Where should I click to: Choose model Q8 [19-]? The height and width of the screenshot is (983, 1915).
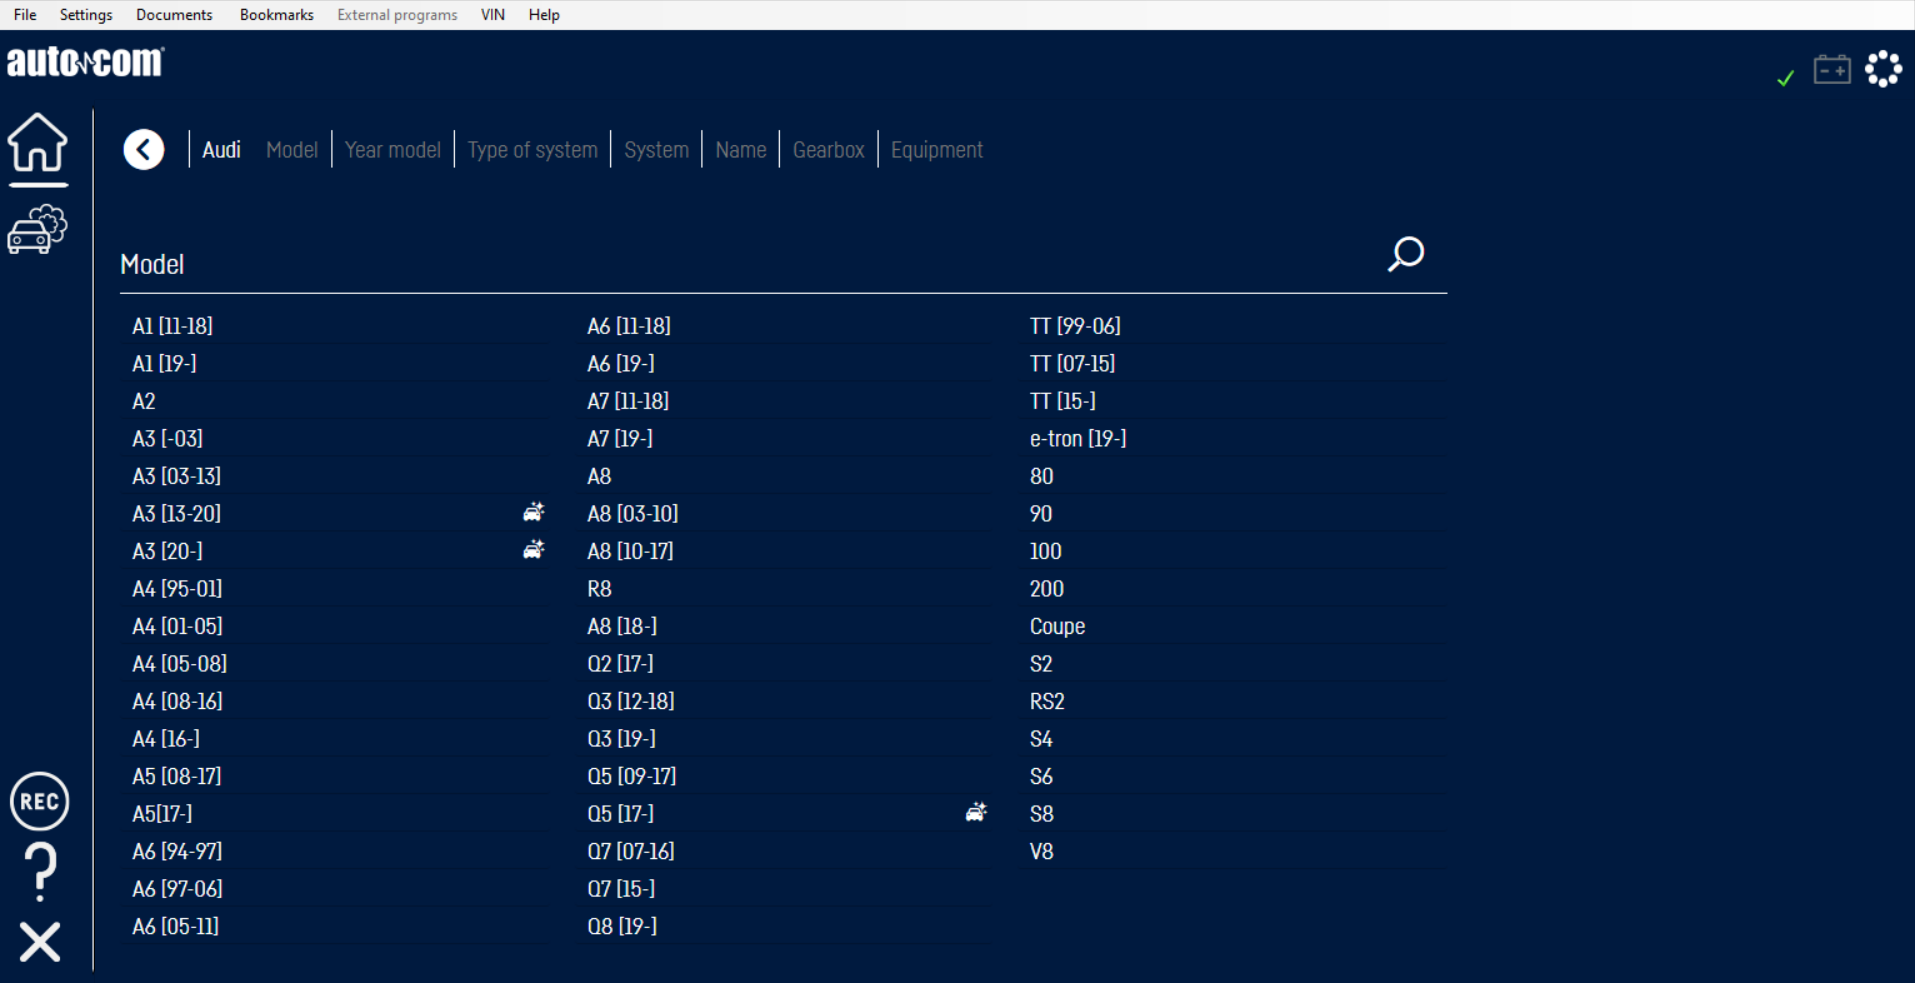click(x=622, y=926)
